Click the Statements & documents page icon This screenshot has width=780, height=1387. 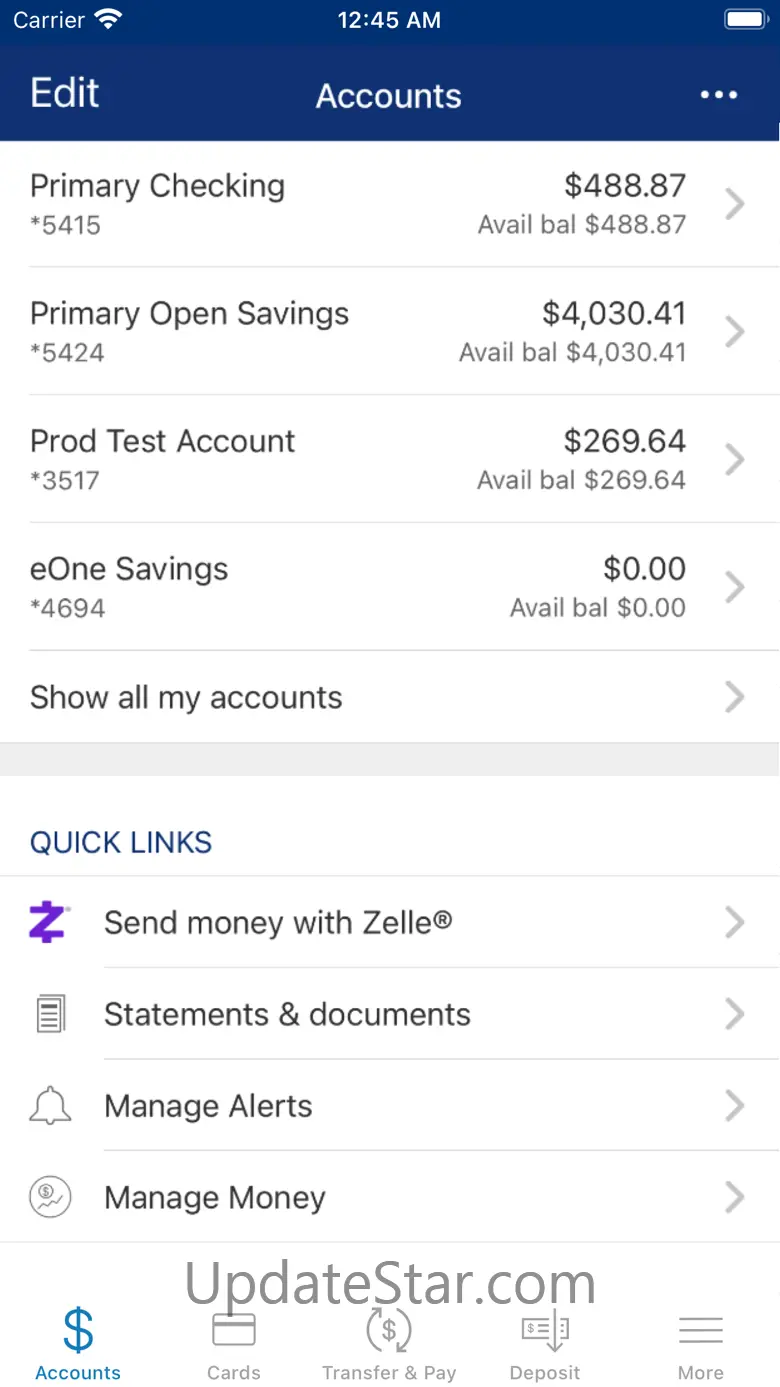tap(50, 1014)
